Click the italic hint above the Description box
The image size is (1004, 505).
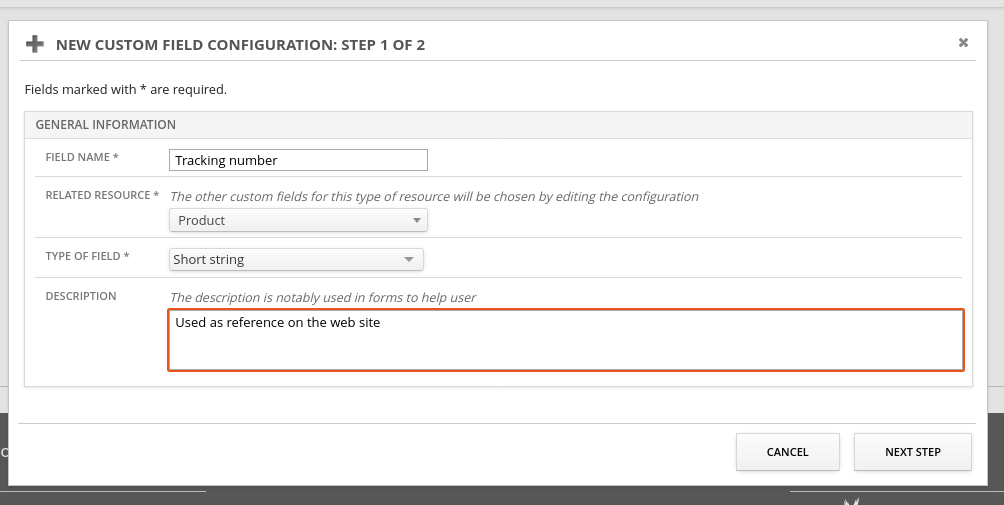click(x=322, y=297)
